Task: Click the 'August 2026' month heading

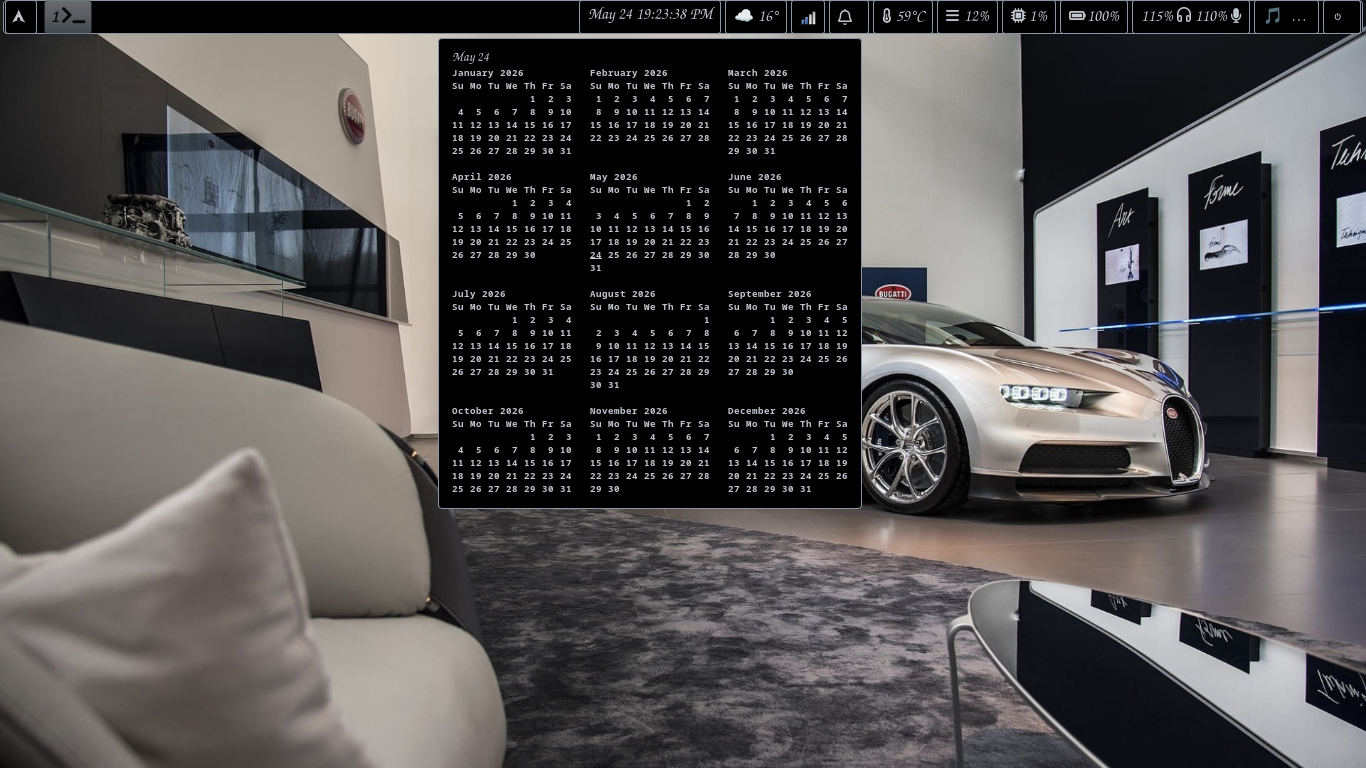Action: (623, 294)
